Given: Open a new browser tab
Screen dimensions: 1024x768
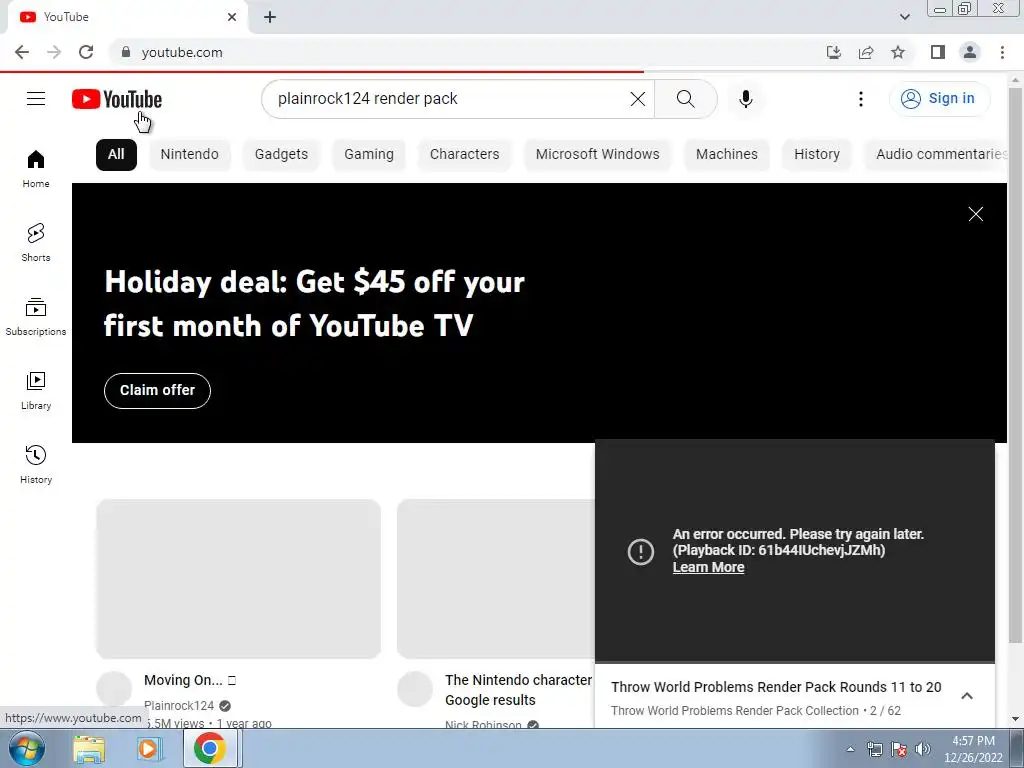Looking at the screenshot, I should [270, 17].
